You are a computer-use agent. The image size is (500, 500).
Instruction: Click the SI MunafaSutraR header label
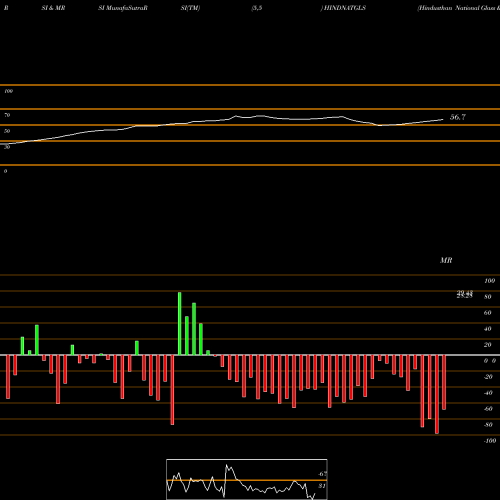point(123,8)
